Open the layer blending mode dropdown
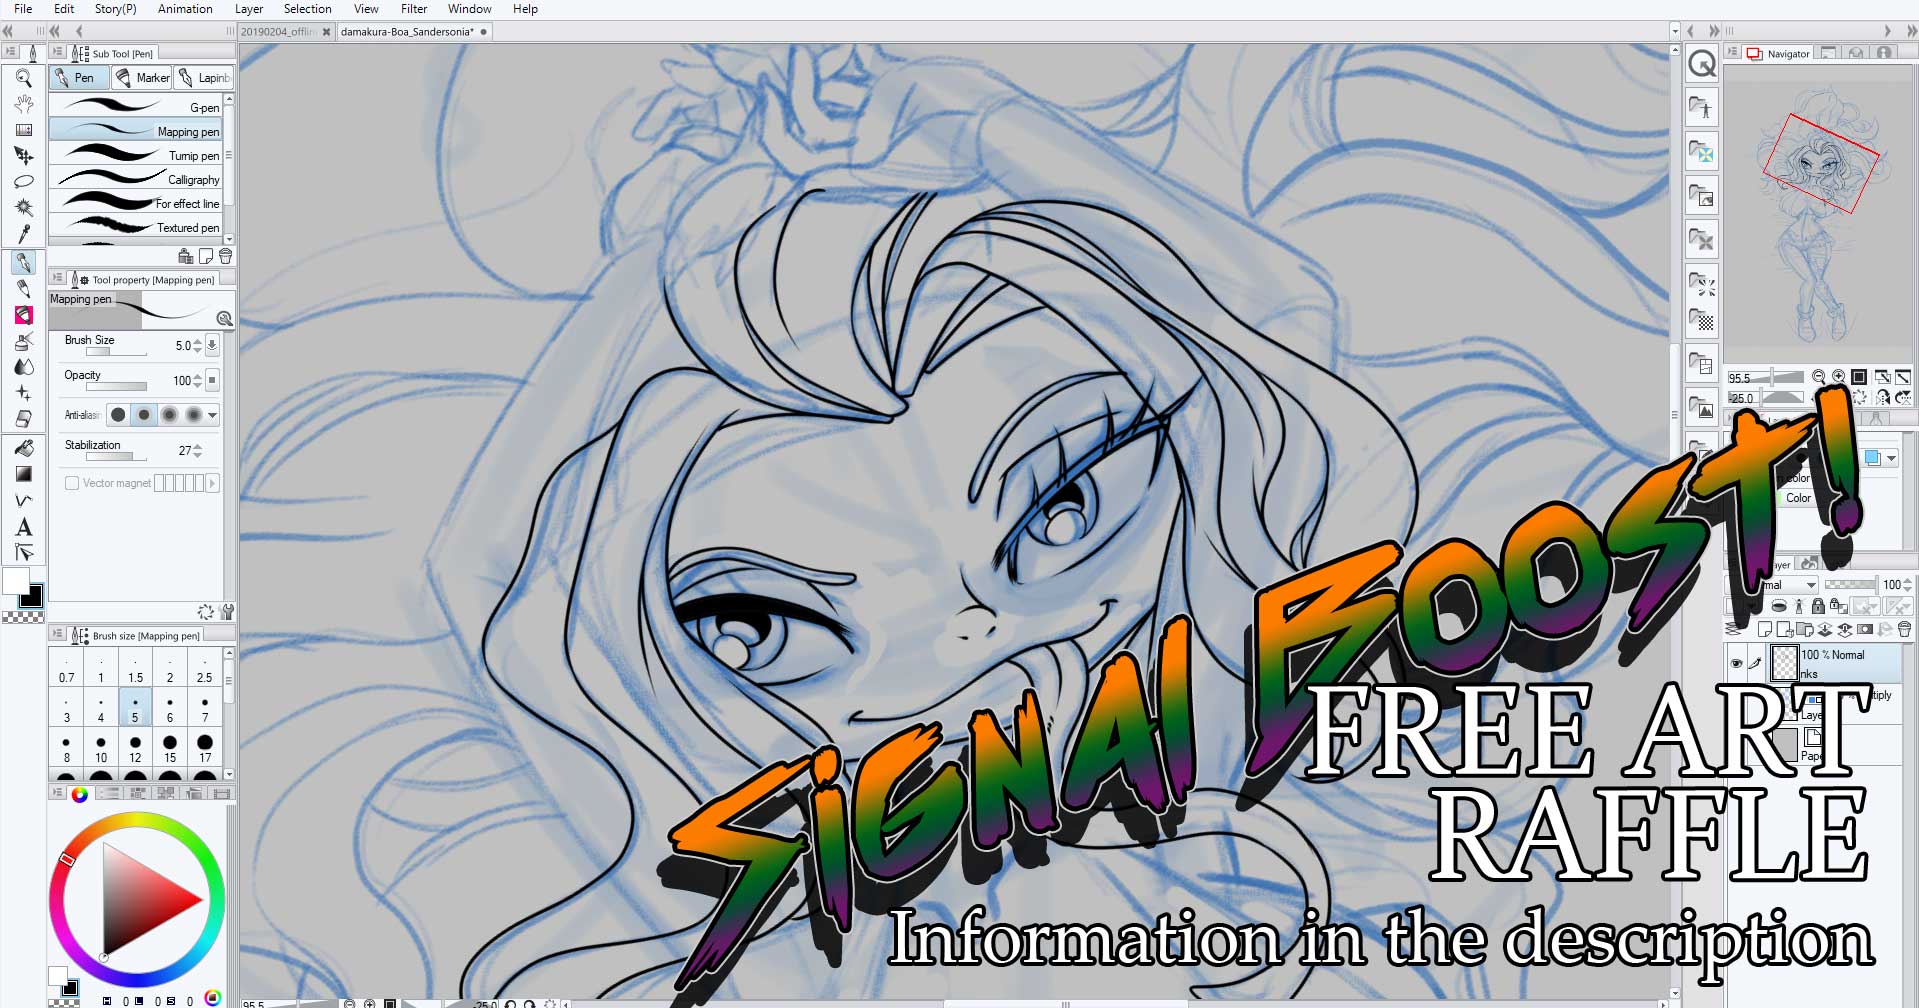1919x1008 pixels. click(x=1811, y=585)
